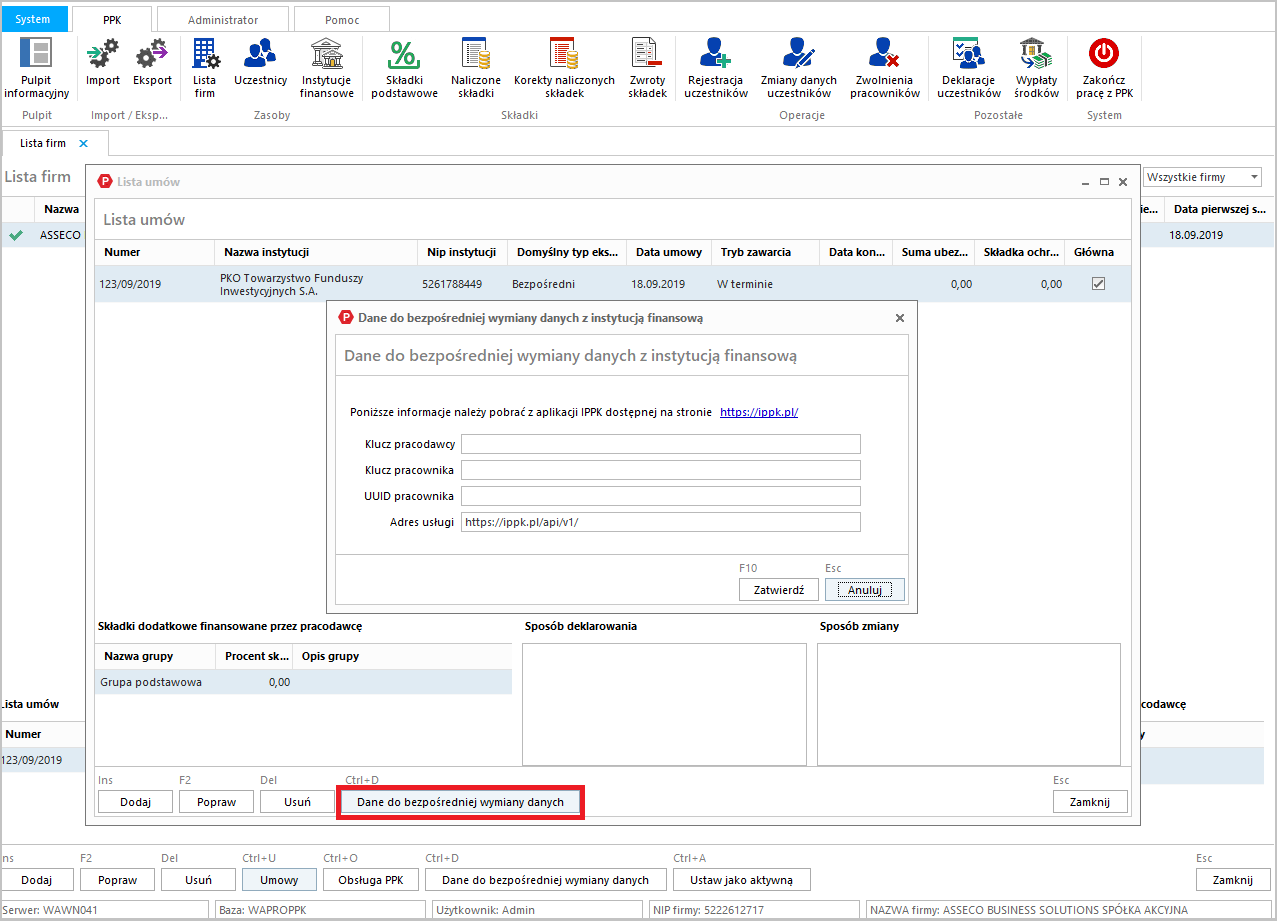Screen dimensions: 1277x921
Task: Open Pulpit informacyjny dashboard icon
Action: tap(36, 54)
